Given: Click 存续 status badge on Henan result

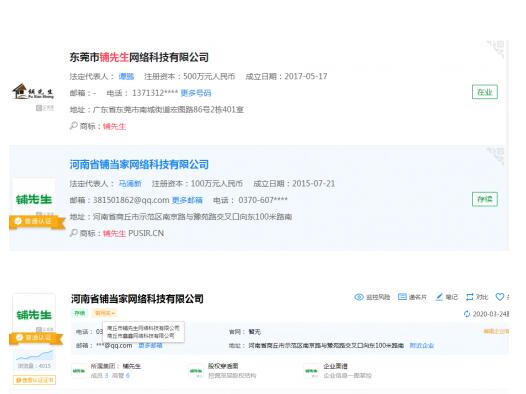Looking at the screenshot, I should (485, 199).
